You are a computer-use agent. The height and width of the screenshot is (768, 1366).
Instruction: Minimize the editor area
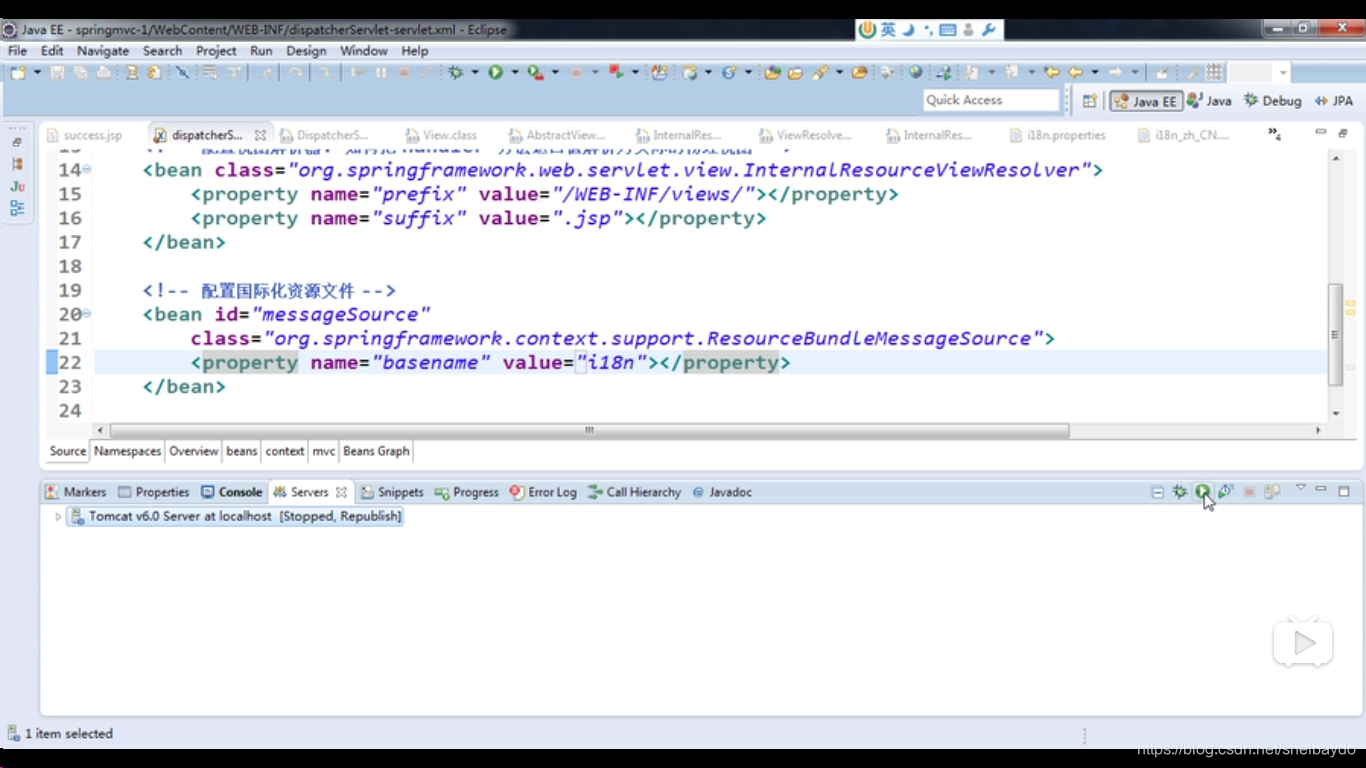pos(1320,133)
